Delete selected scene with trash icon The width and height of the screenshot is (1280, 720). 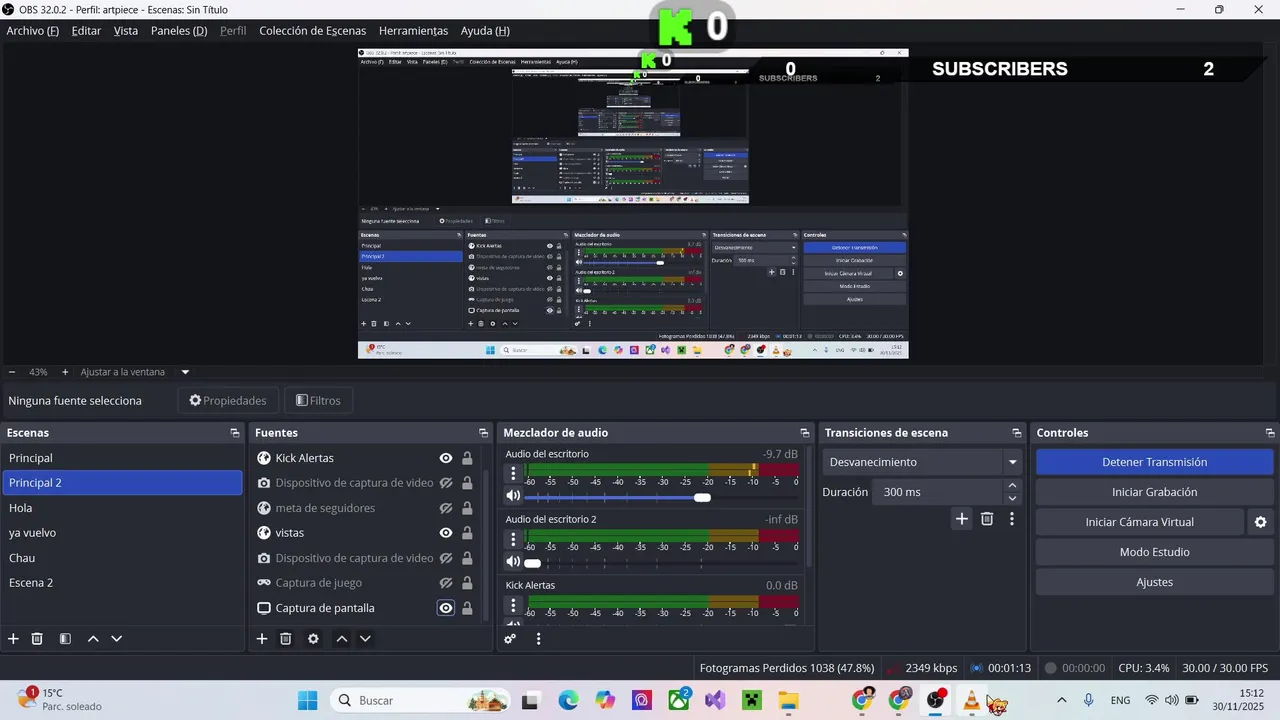point(37,639)
